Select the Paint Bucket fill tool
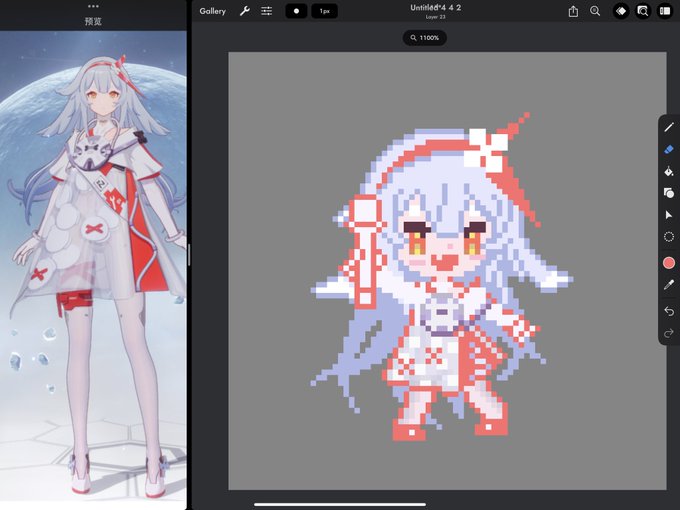The image size is (680, 510). pos(669,171)
